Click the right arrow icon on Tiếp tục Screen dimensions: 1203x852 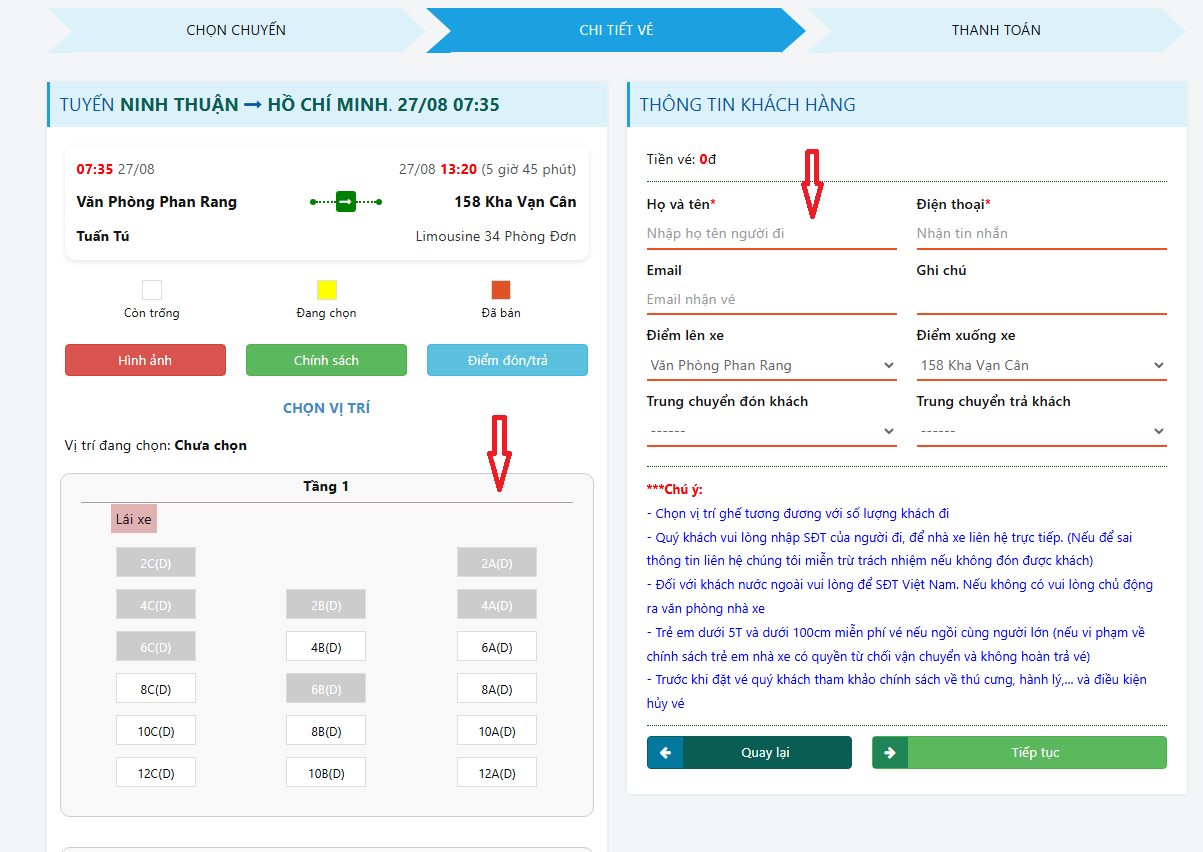[890, 753]
